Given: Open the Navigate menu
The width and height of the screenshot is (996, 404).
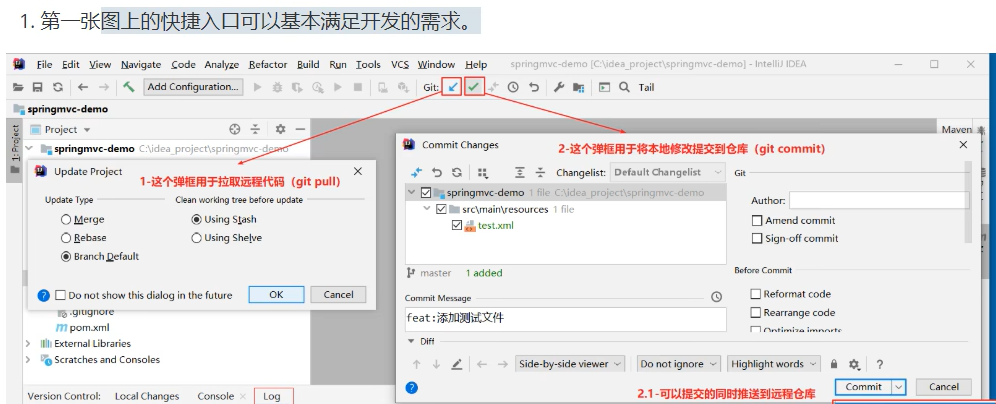Looking at the screenshot, I should pos(141,64).
